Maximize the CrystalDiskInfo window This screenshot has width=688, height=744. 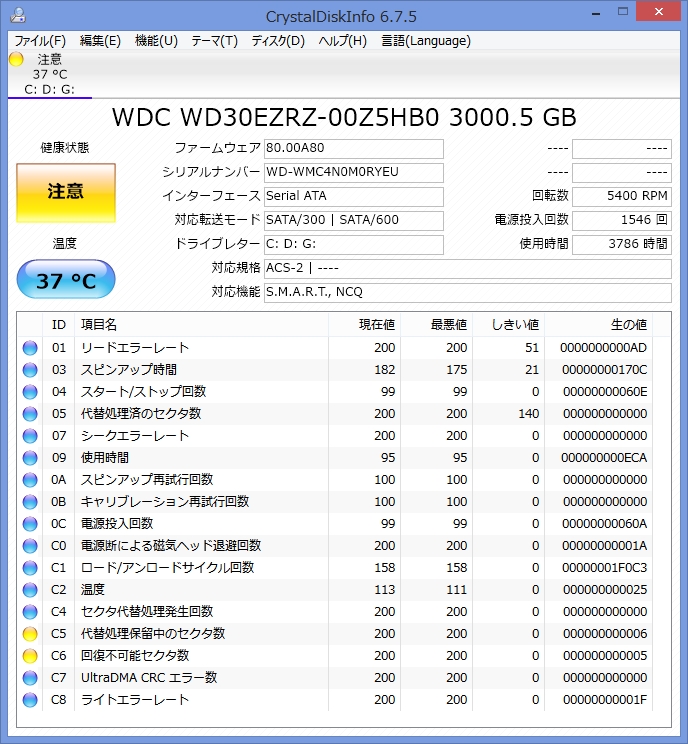[x=623, y=12]
